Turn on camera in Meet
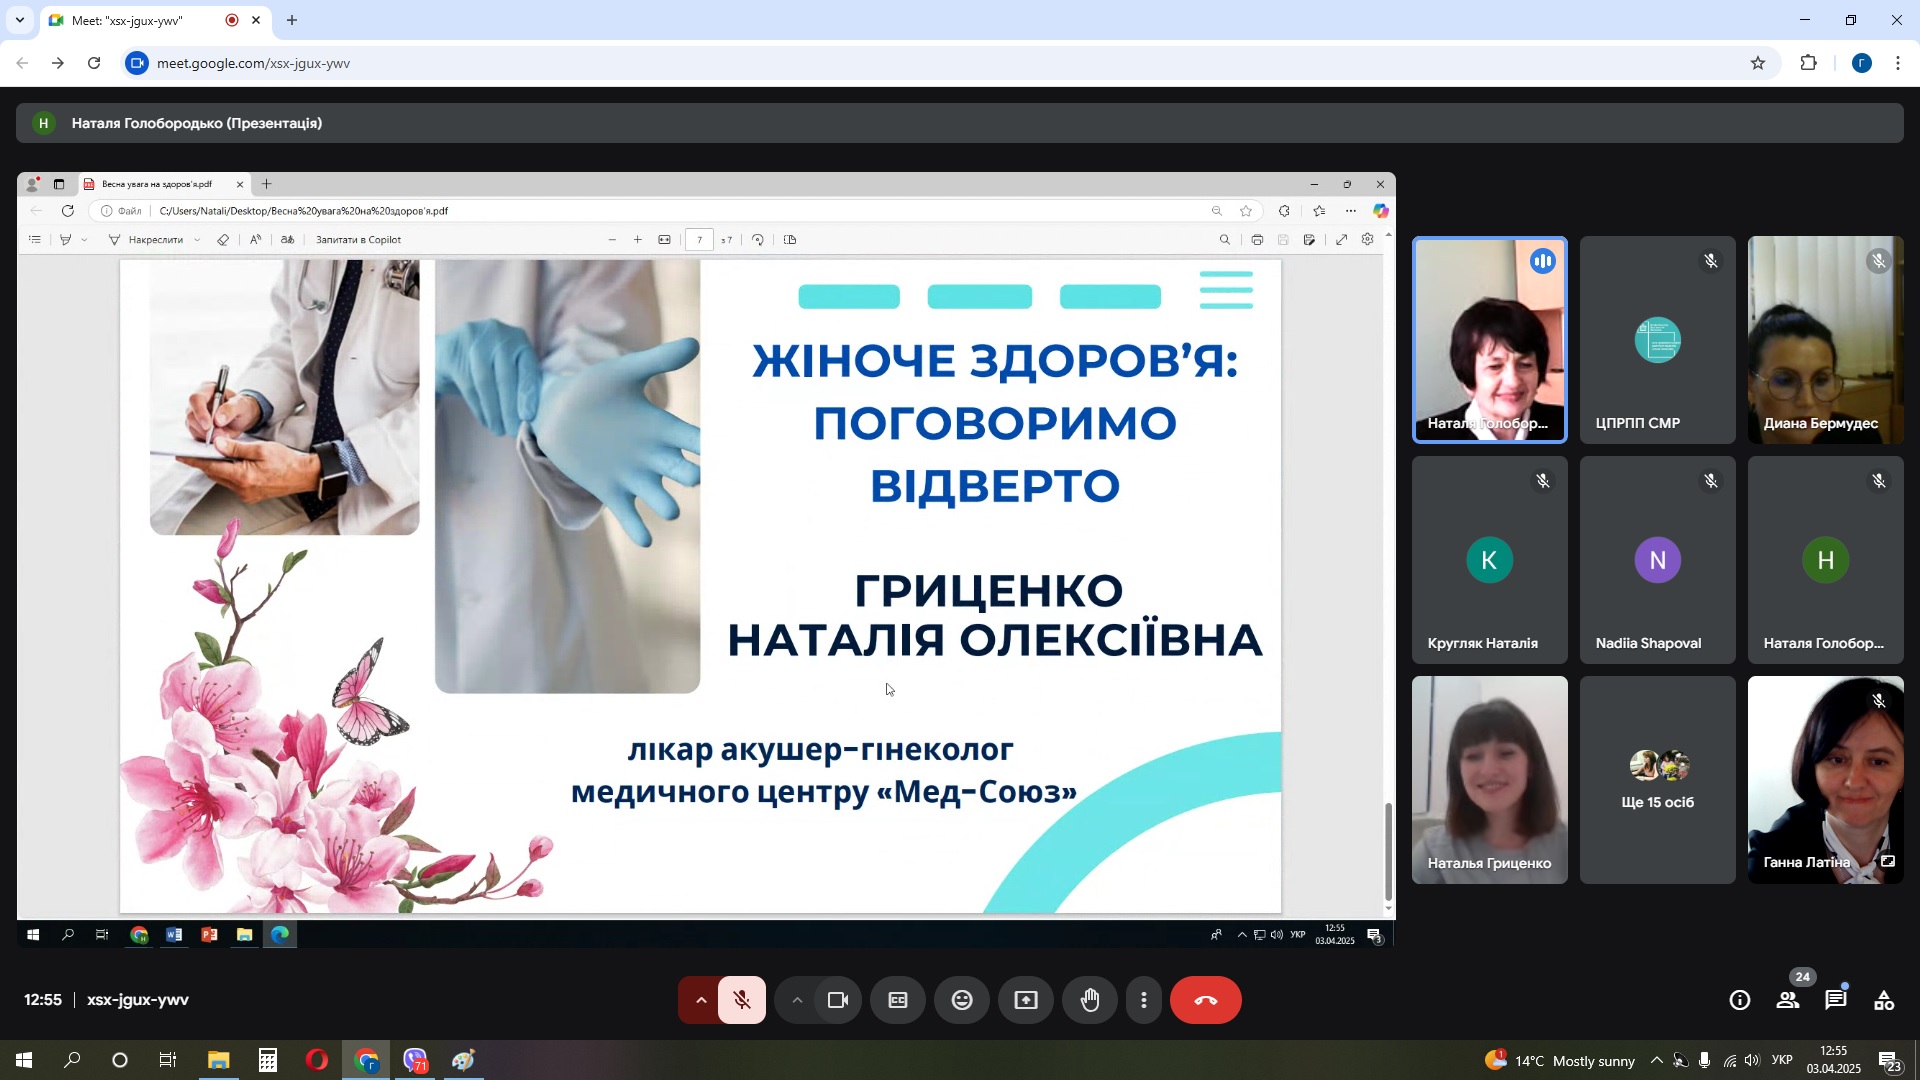Viewport: 1920px width, 1080px height. click(838, 1001)
